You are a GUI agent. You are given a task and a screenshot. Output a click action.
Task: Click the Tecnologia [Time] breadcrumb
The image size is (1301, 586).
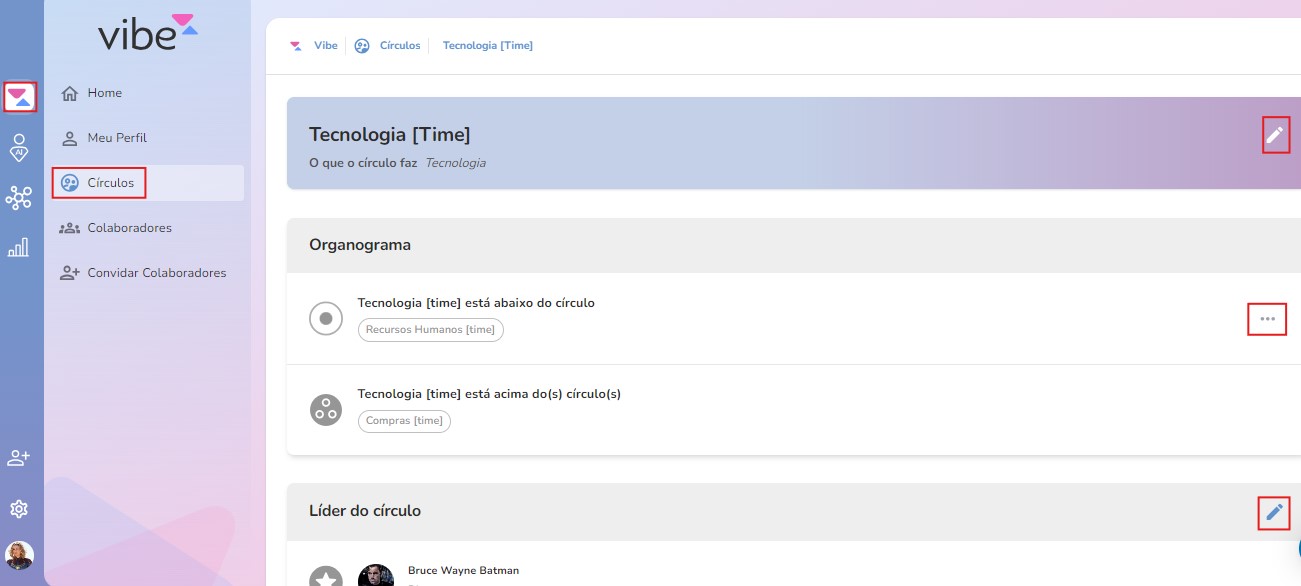pos(488,46)
